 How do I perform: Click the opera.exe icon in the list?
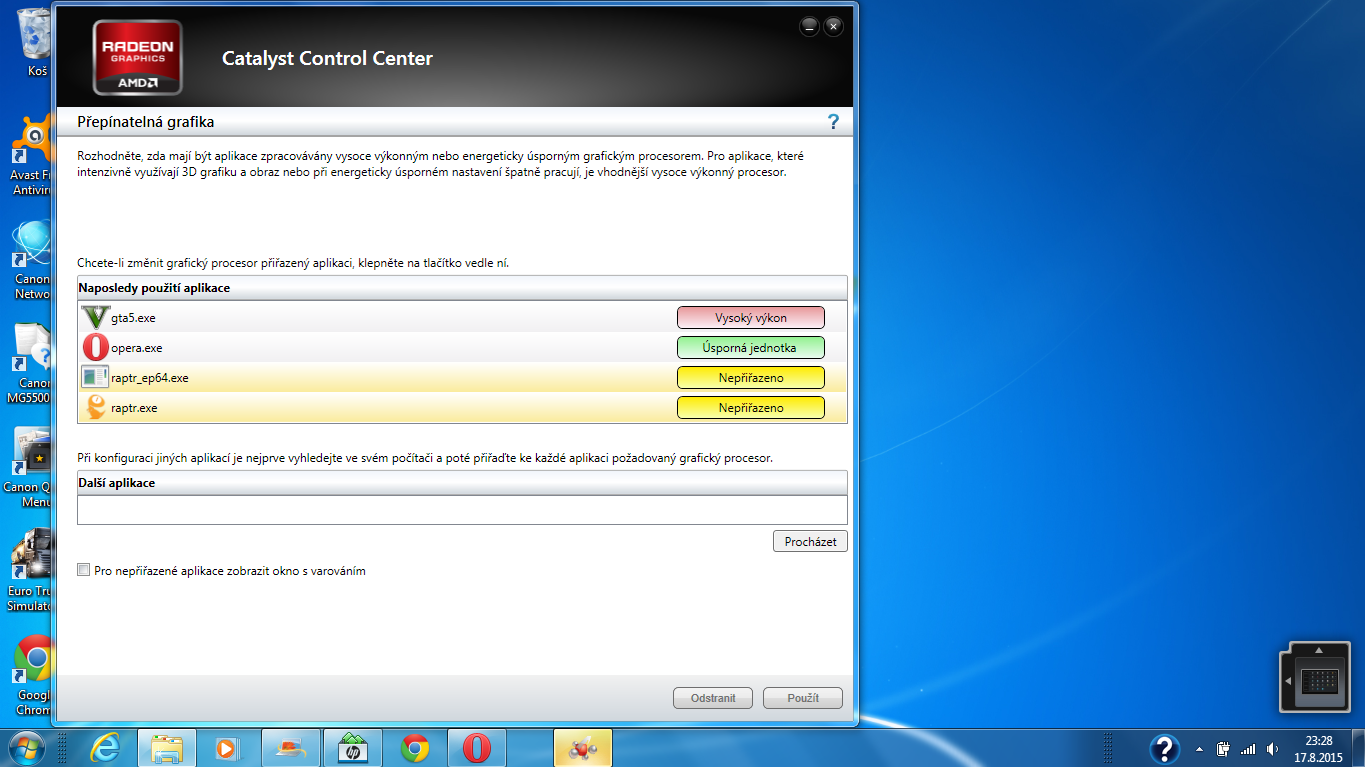(95, 348)
